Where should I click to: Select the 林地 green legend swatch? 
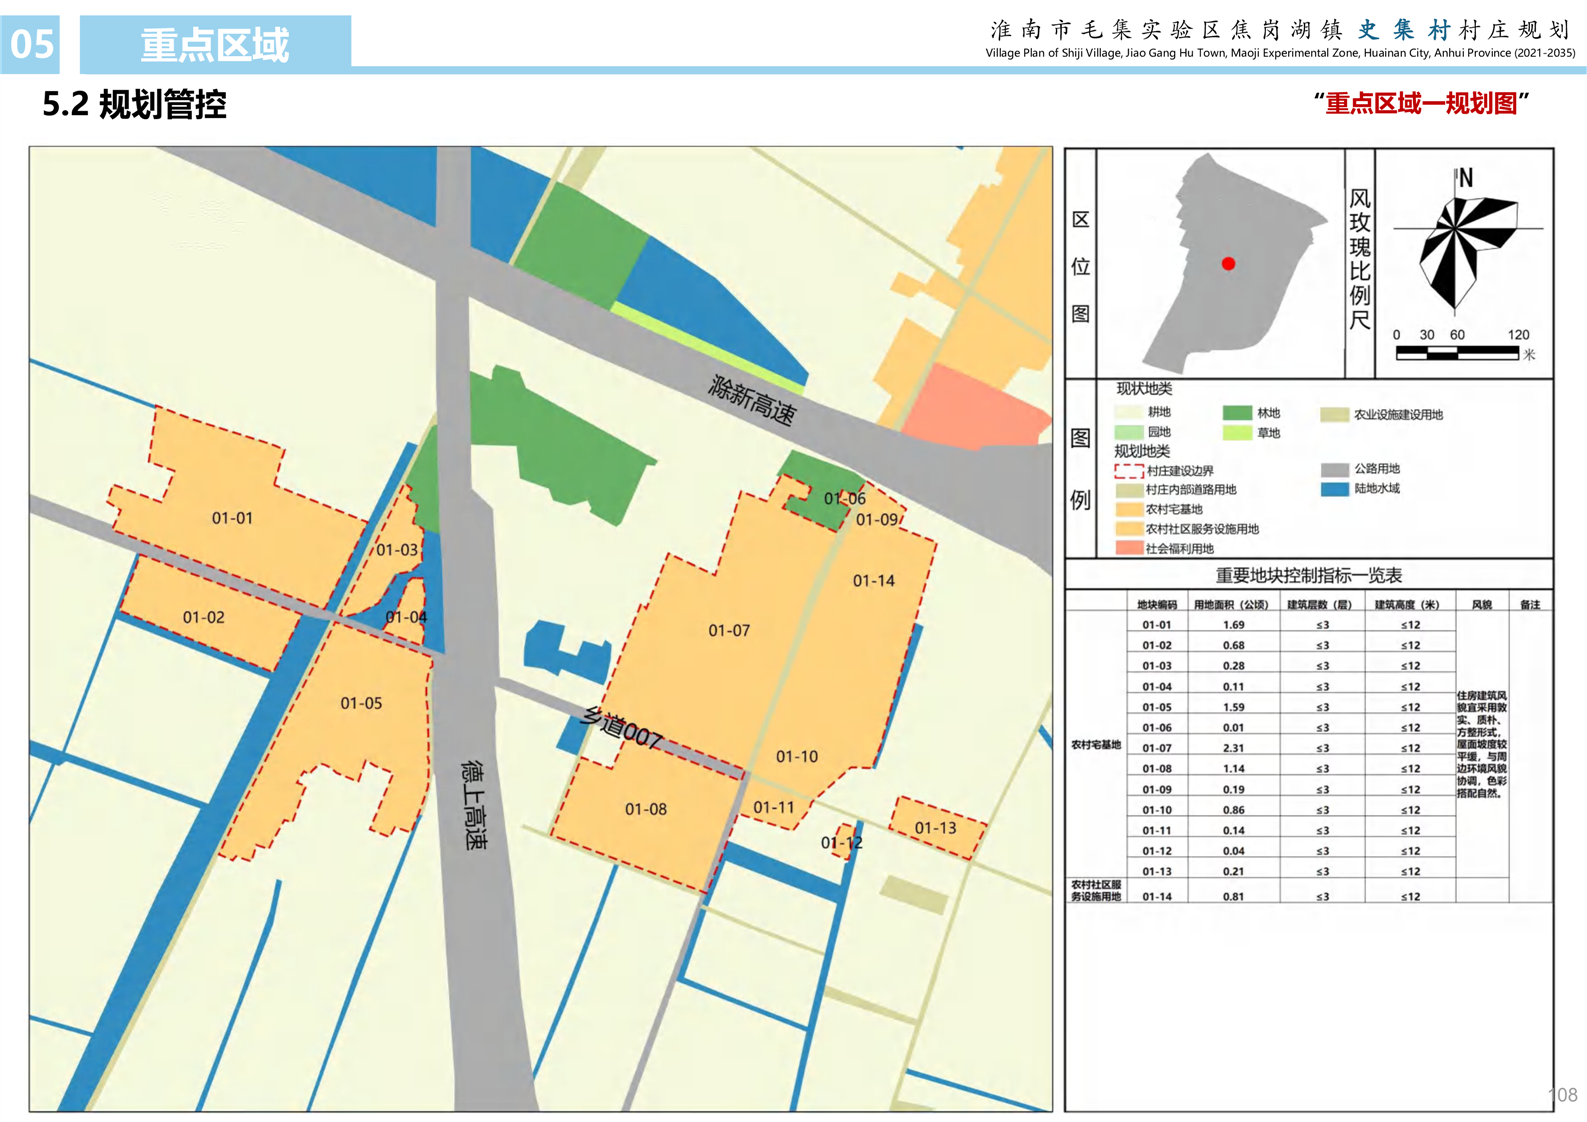(x=1237, y=413)
